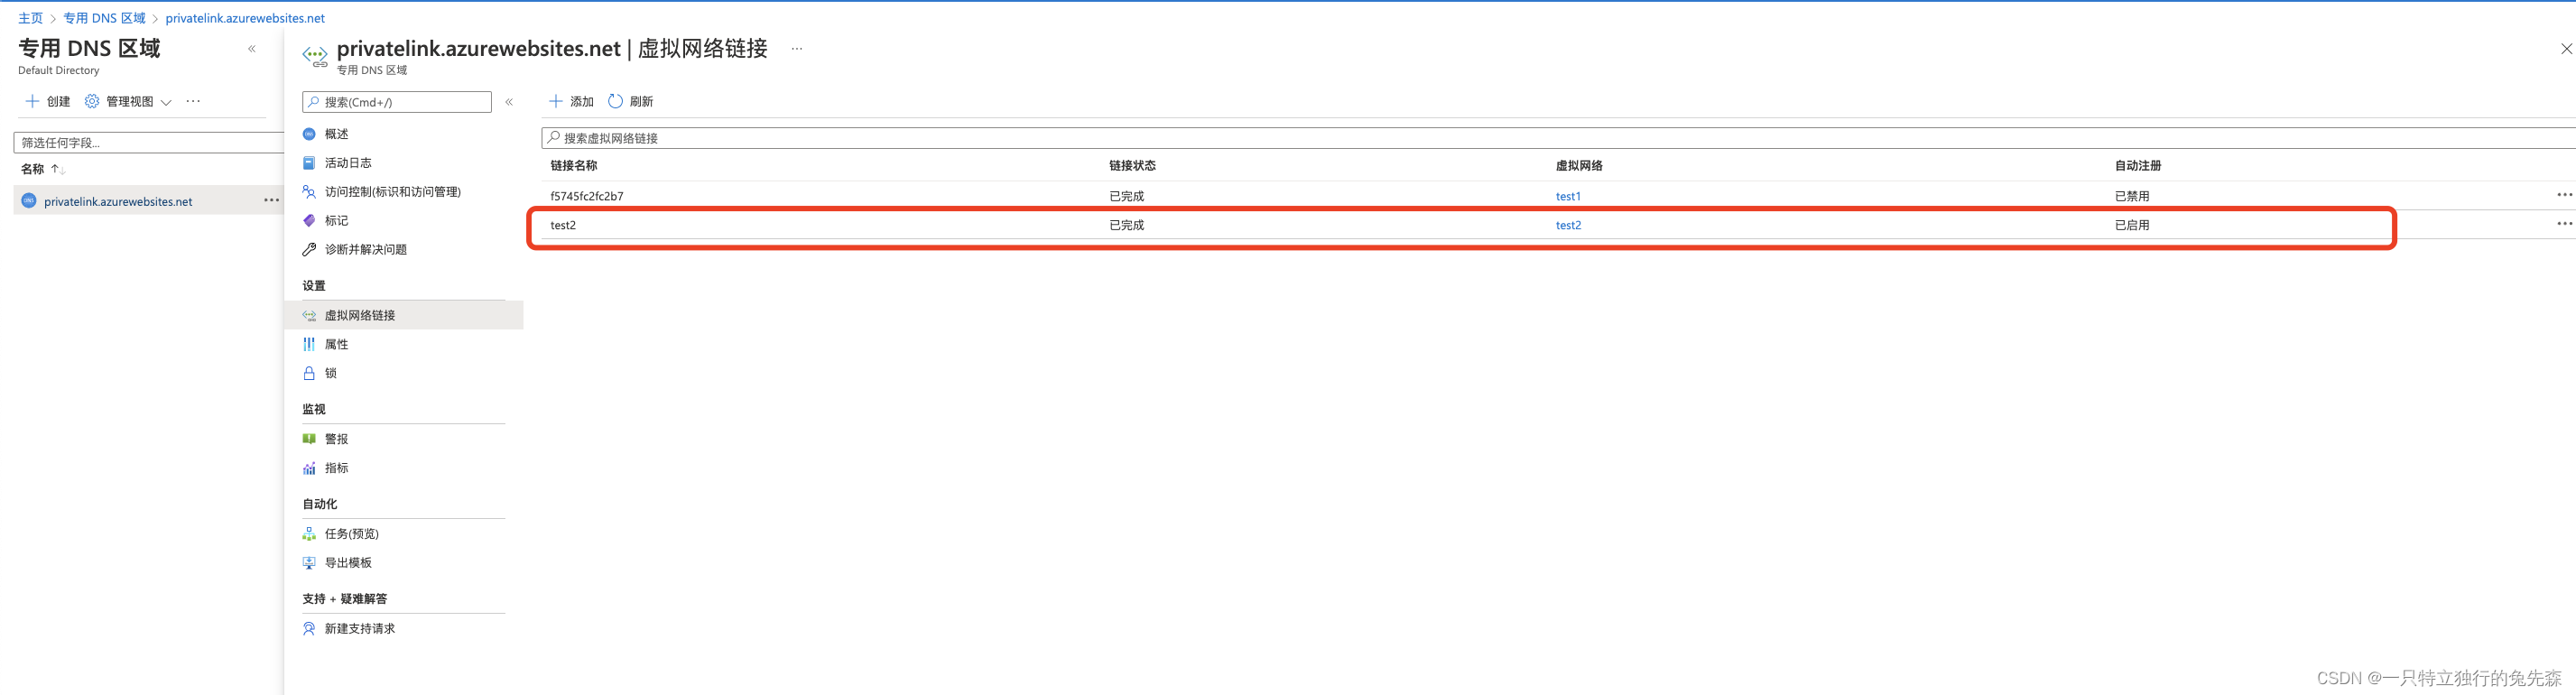This screenshot has width=2576, height=695.
Task: Open 锁 menu item
Action: click(x=330, y=373)
